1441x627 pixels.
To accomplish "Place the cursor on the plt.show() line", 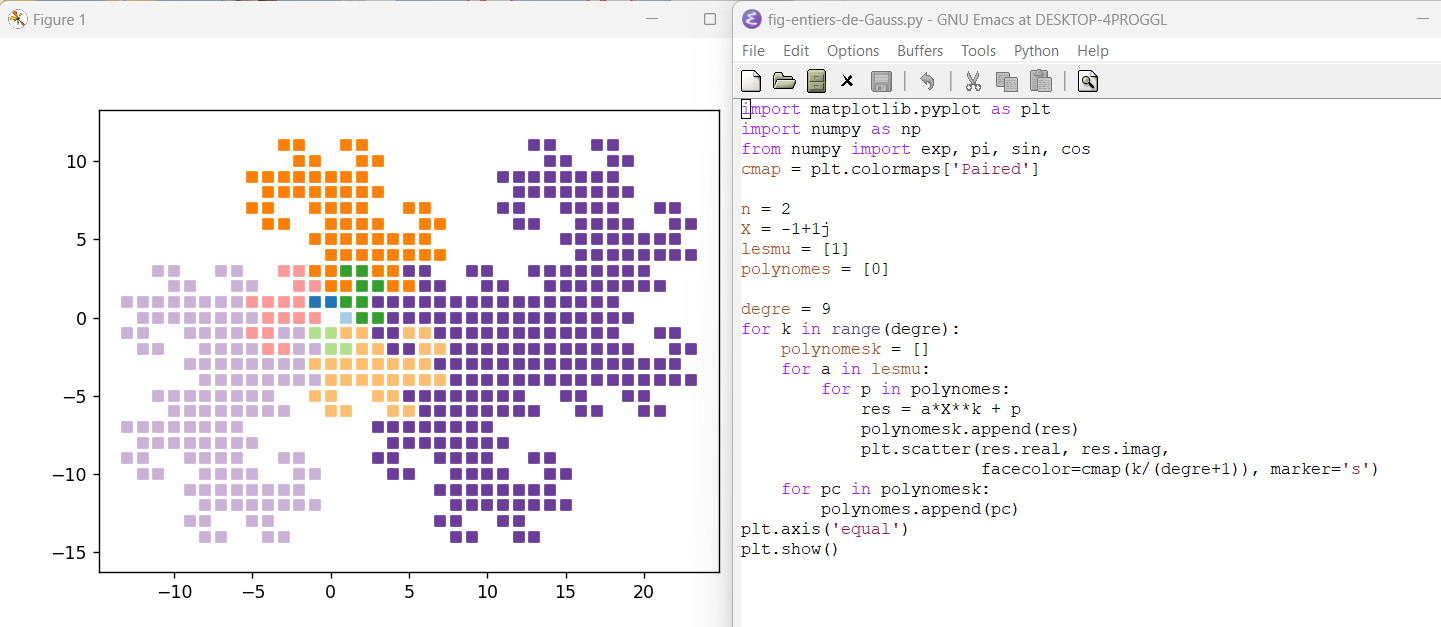I will [789, 549].
